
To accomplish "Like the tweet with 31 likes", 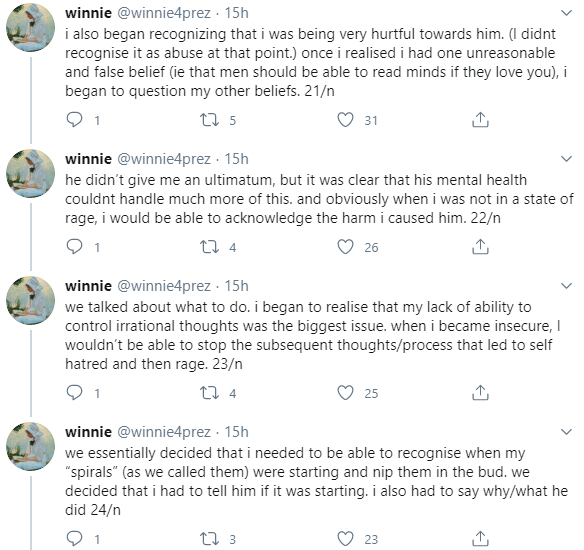I will (345, 120).
